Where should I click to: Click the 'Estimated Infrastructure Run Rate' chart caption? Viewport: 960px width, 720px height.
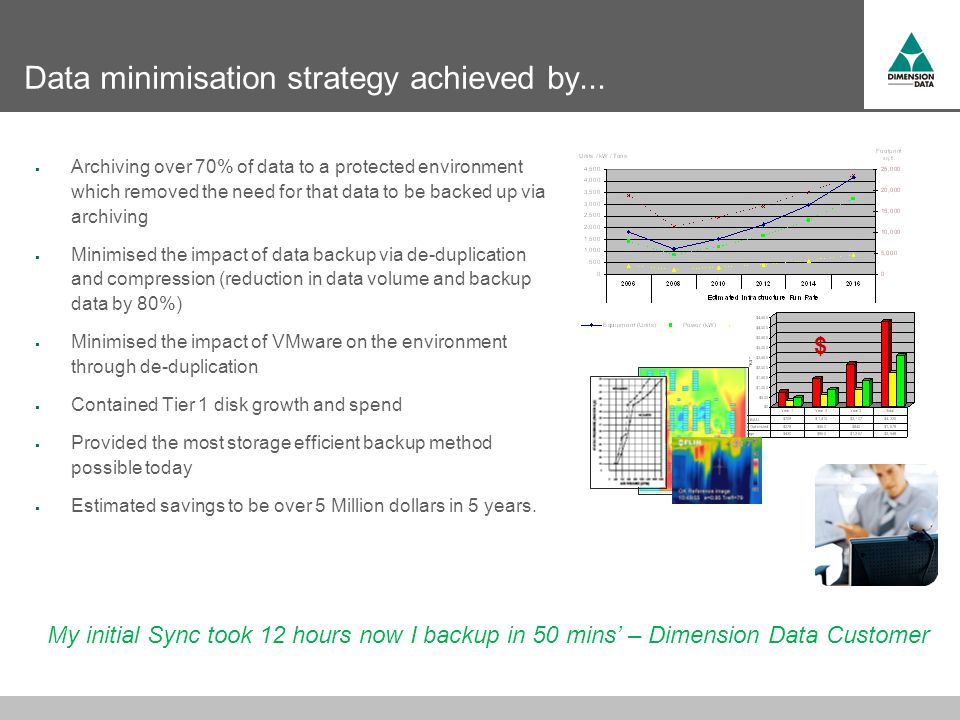[762, 298]
